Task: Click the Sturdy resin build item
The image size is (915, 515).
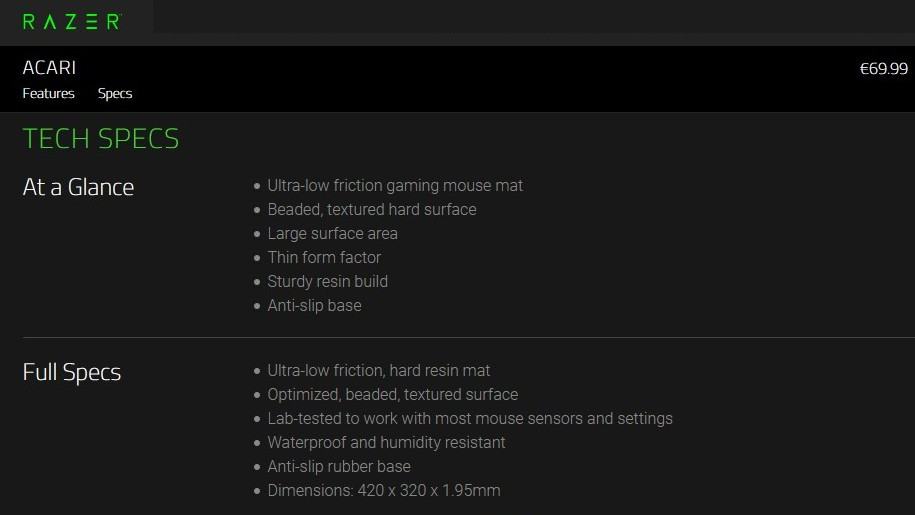Action: 327,282
